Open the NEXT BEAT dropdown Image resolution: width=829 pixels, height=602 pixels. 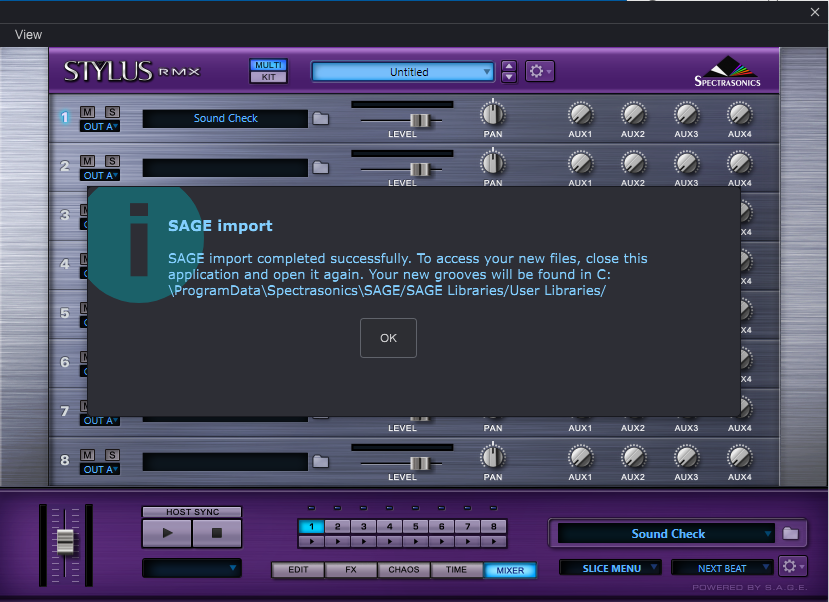[722, 568]
